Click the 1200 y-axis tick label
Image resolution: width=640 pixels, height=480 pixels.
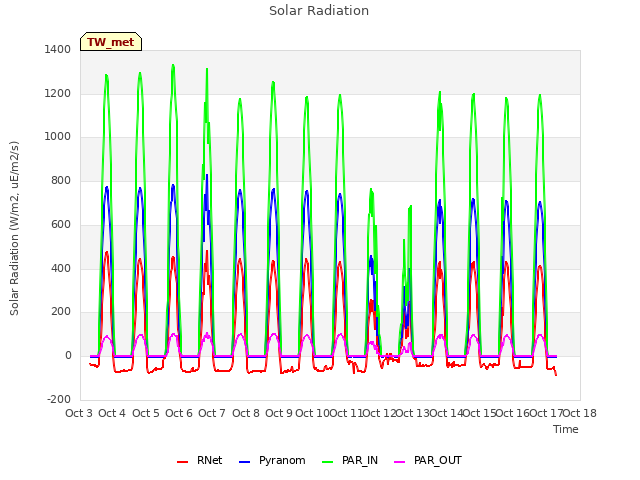pos(58,93)
